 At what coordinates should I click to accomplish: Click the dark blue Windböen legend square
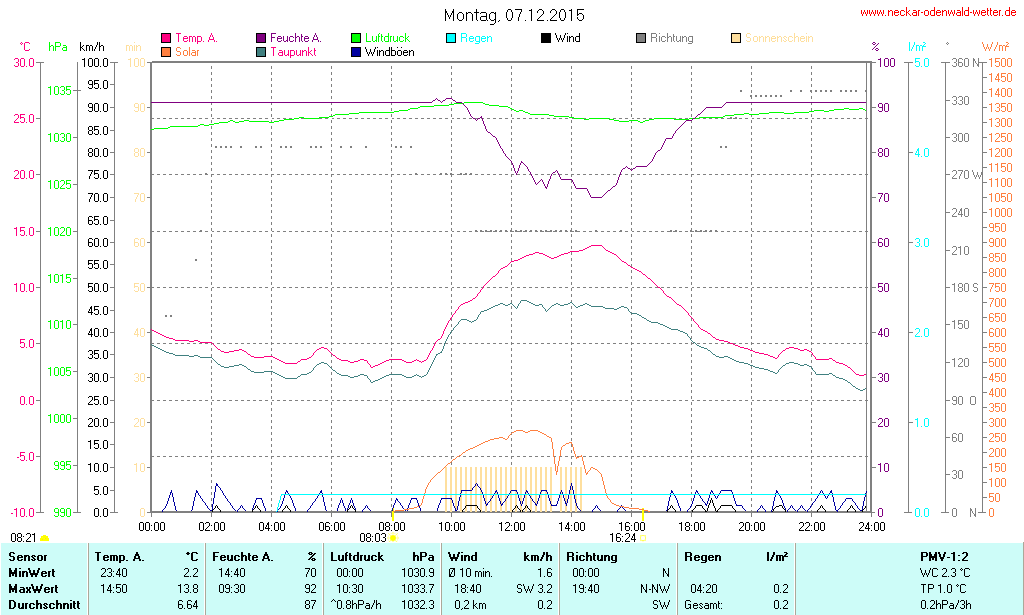[x=356, y=51]
